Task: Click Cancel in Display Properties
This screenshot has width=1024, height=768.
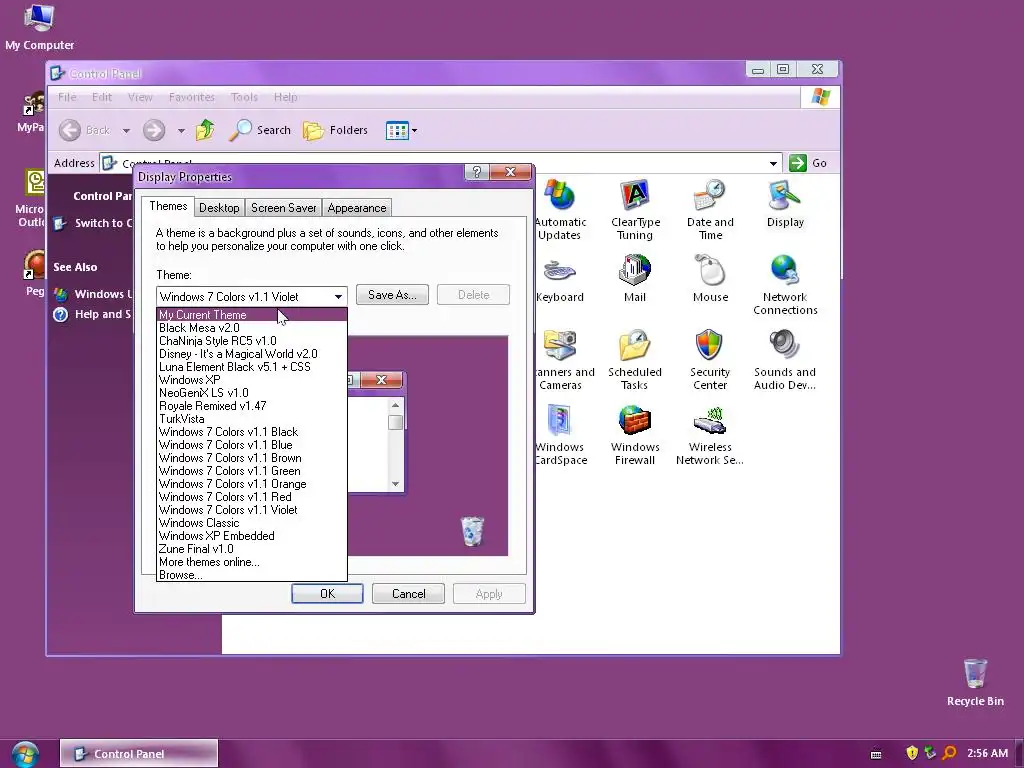Action: [408, 594]
